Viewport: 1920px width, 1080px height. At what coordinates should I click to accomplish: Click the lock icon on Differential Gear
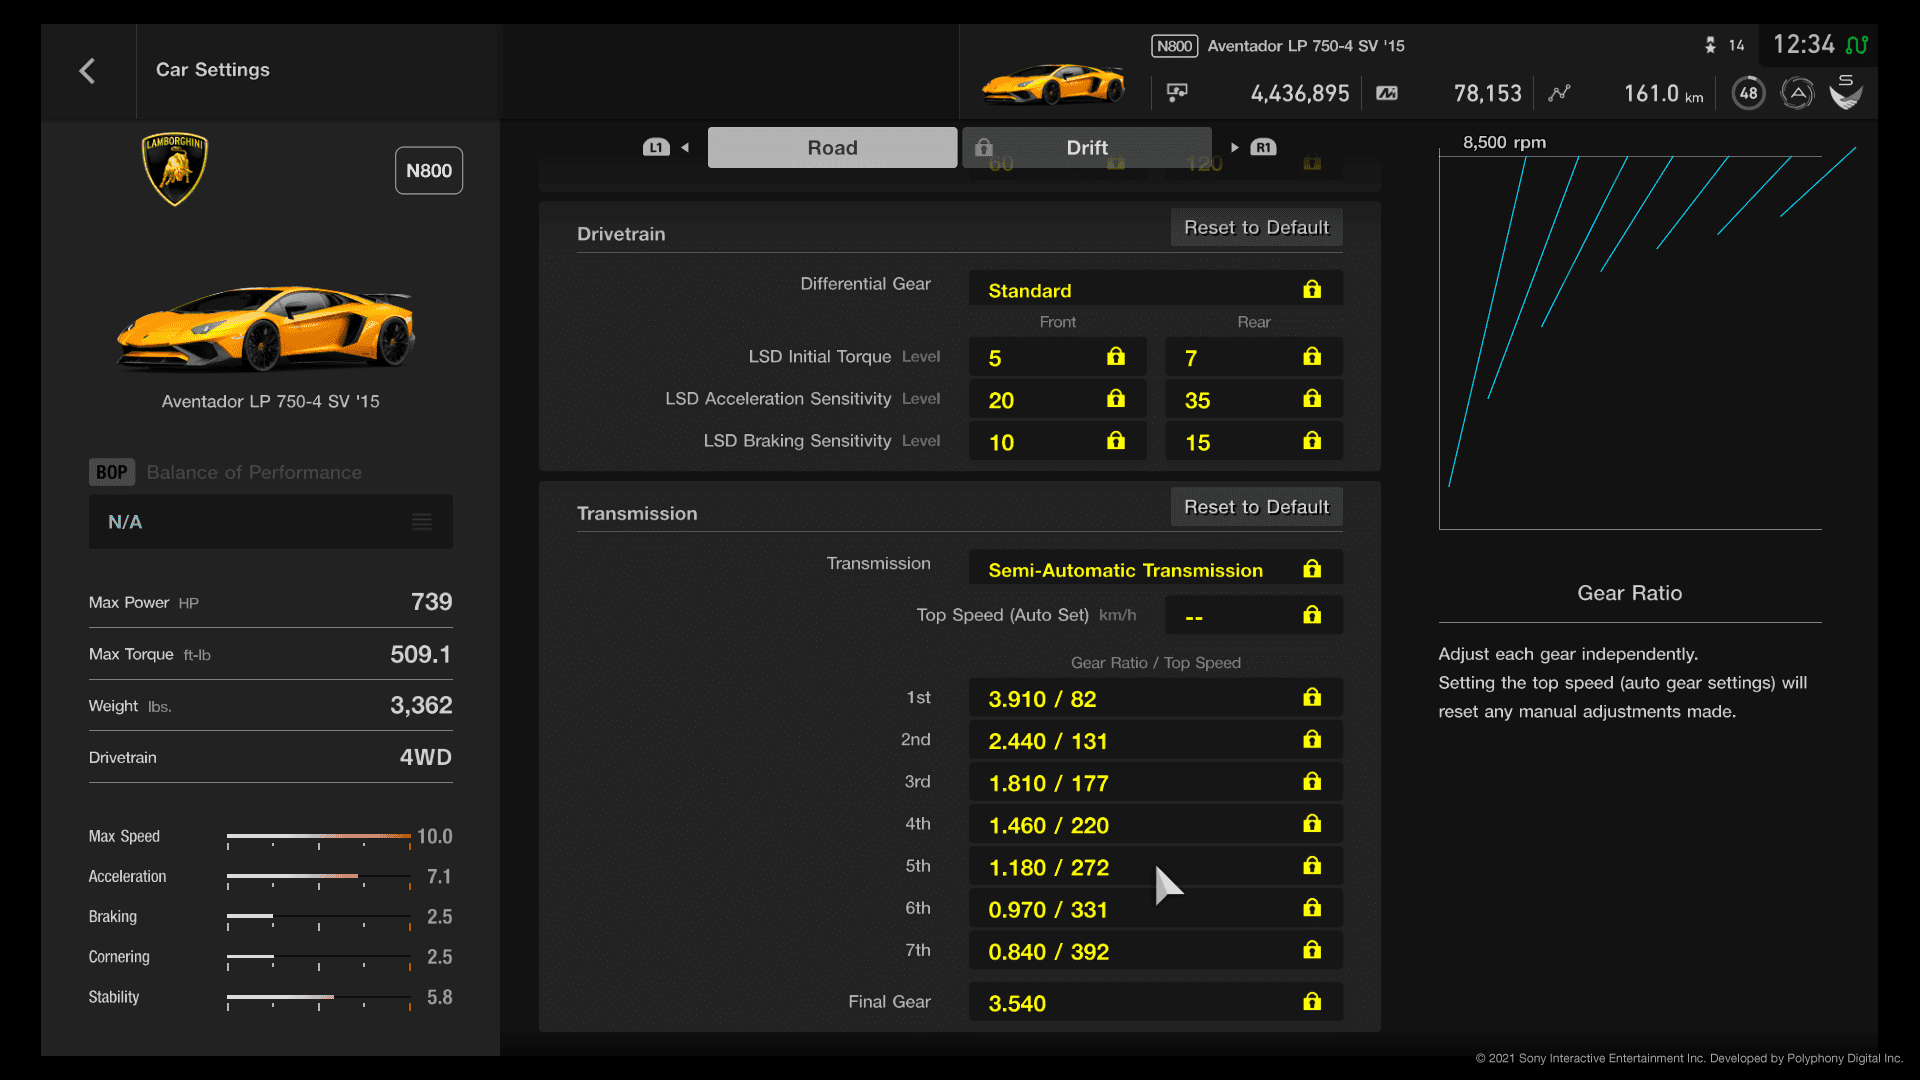click(x=1312, y=289)
